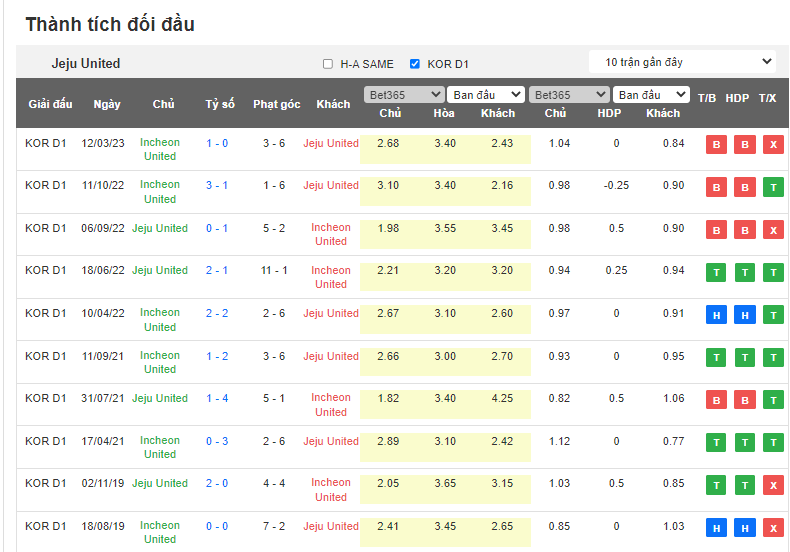The width and height of the screenshot is (790, 552).
Task: Uncheck the KOR D1 filter checkbox
Action: (x=415, y=64)
